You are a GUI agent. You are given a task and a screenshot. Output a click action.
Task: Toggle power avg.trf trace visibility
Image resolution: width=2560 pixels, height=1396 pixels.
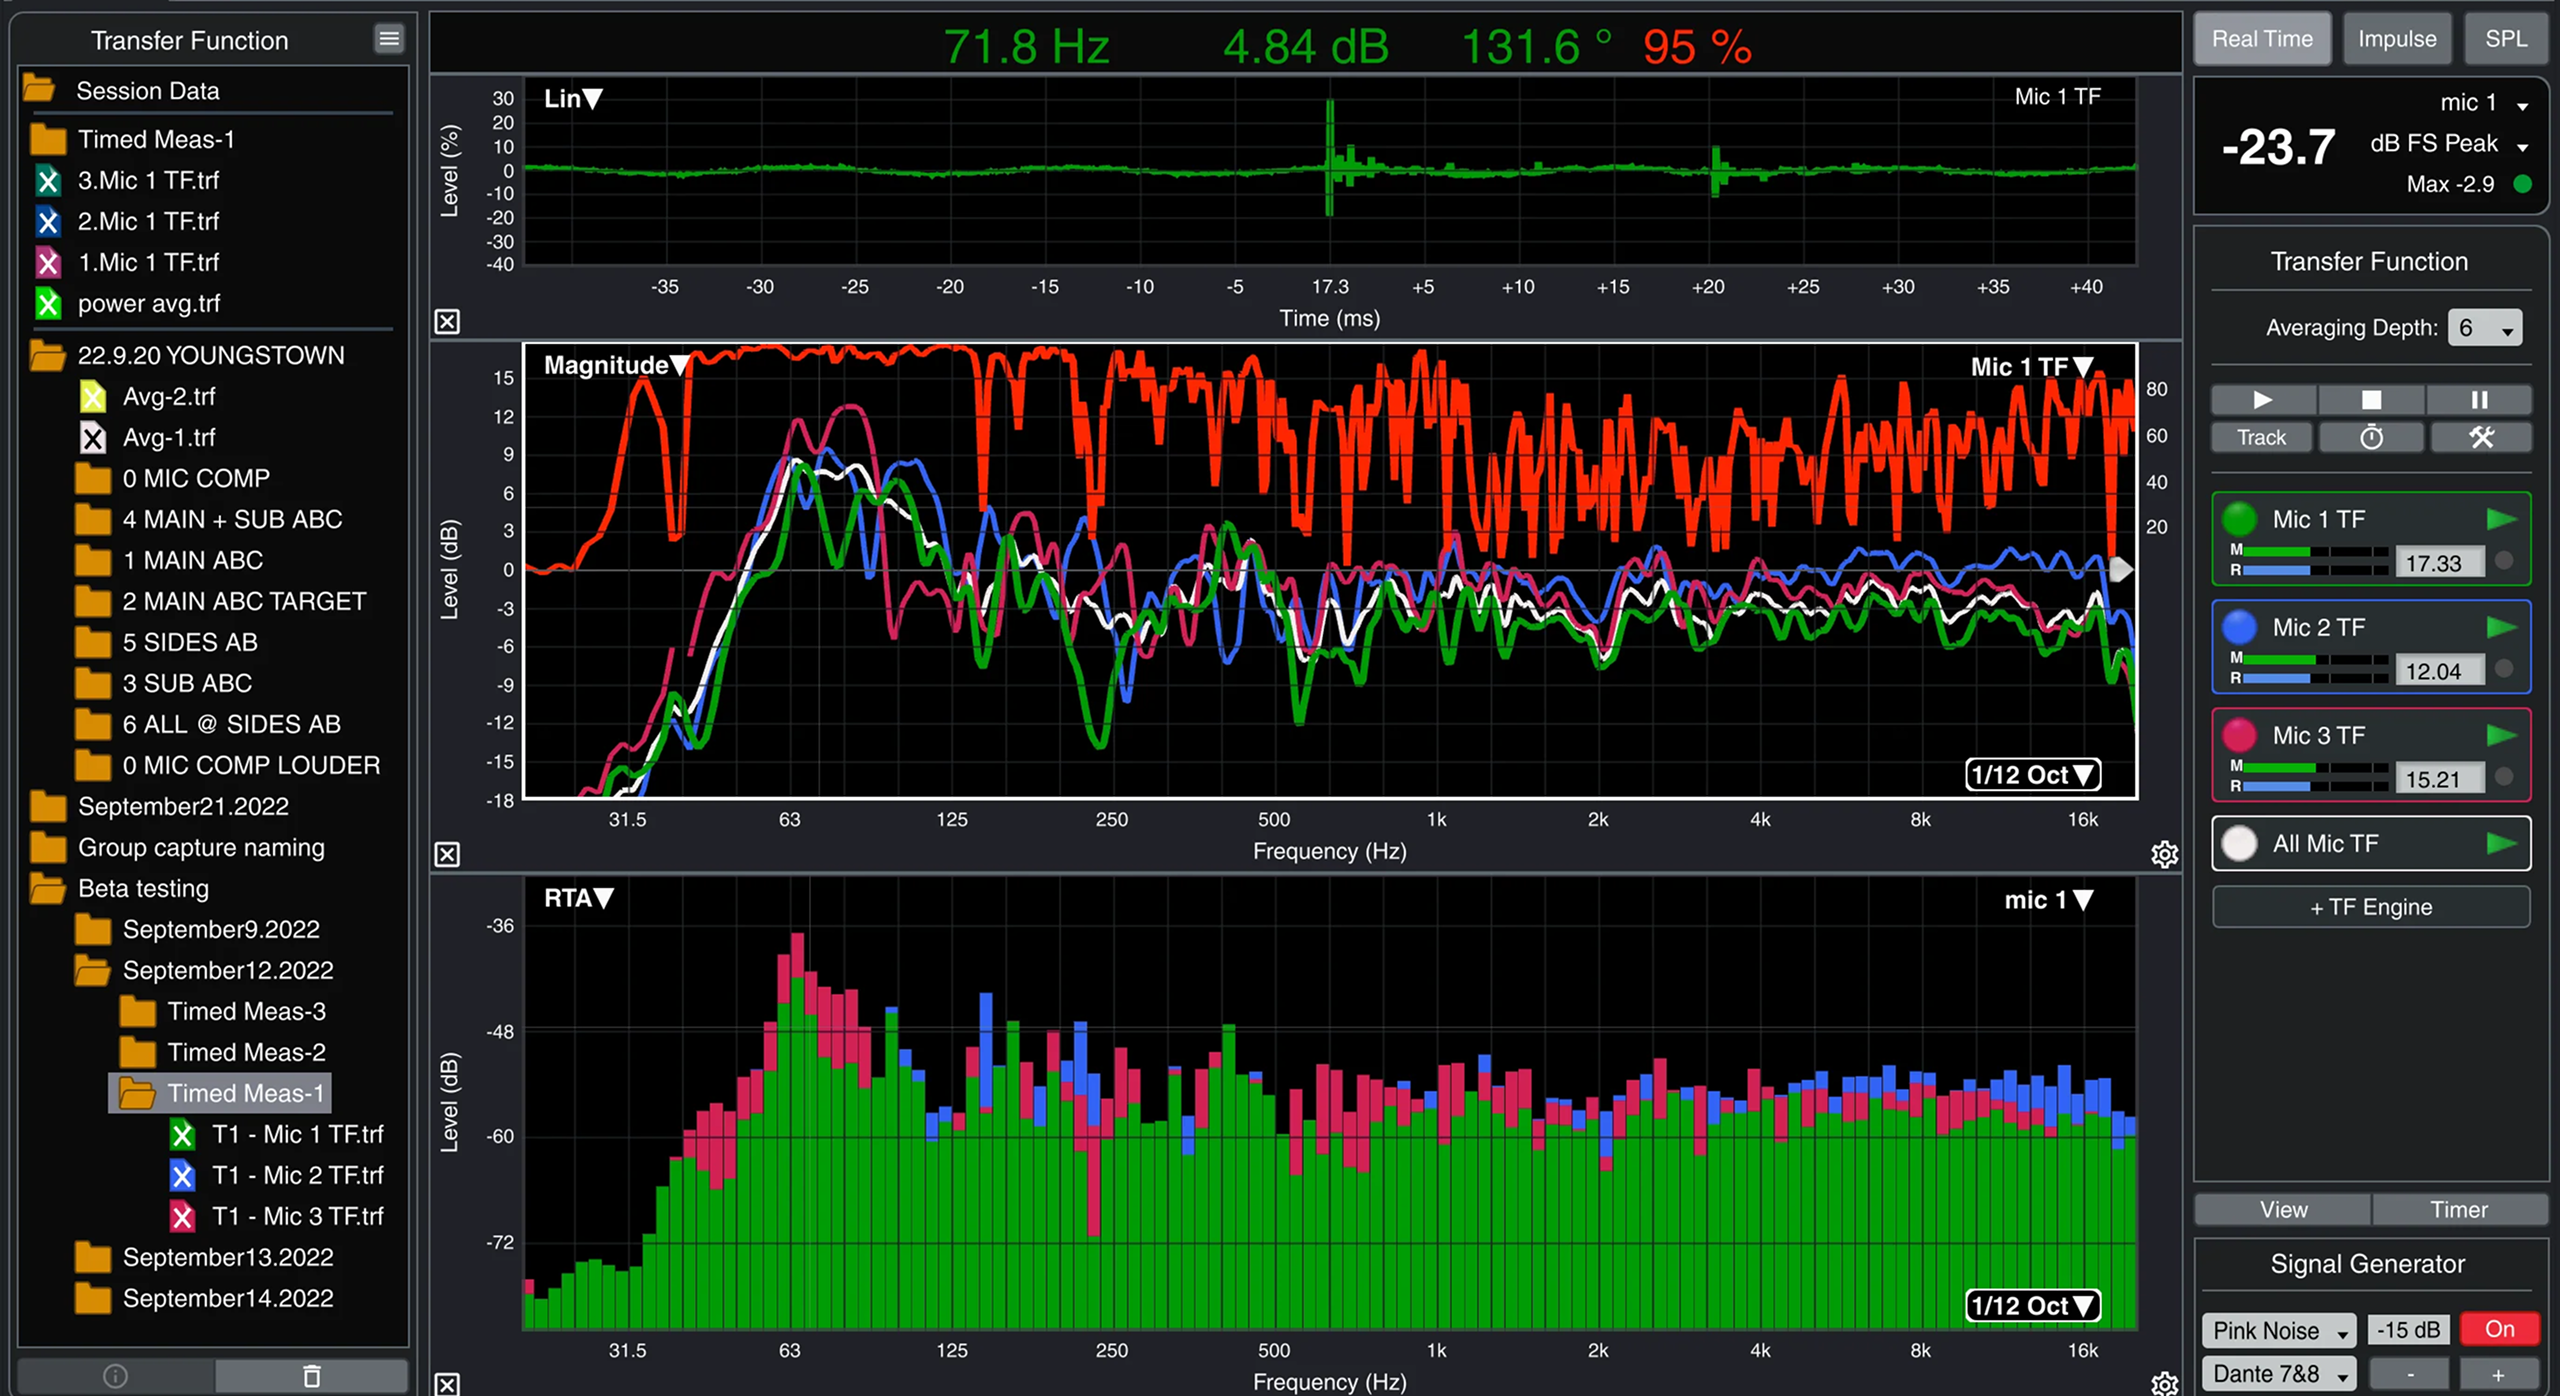[48, 304]
